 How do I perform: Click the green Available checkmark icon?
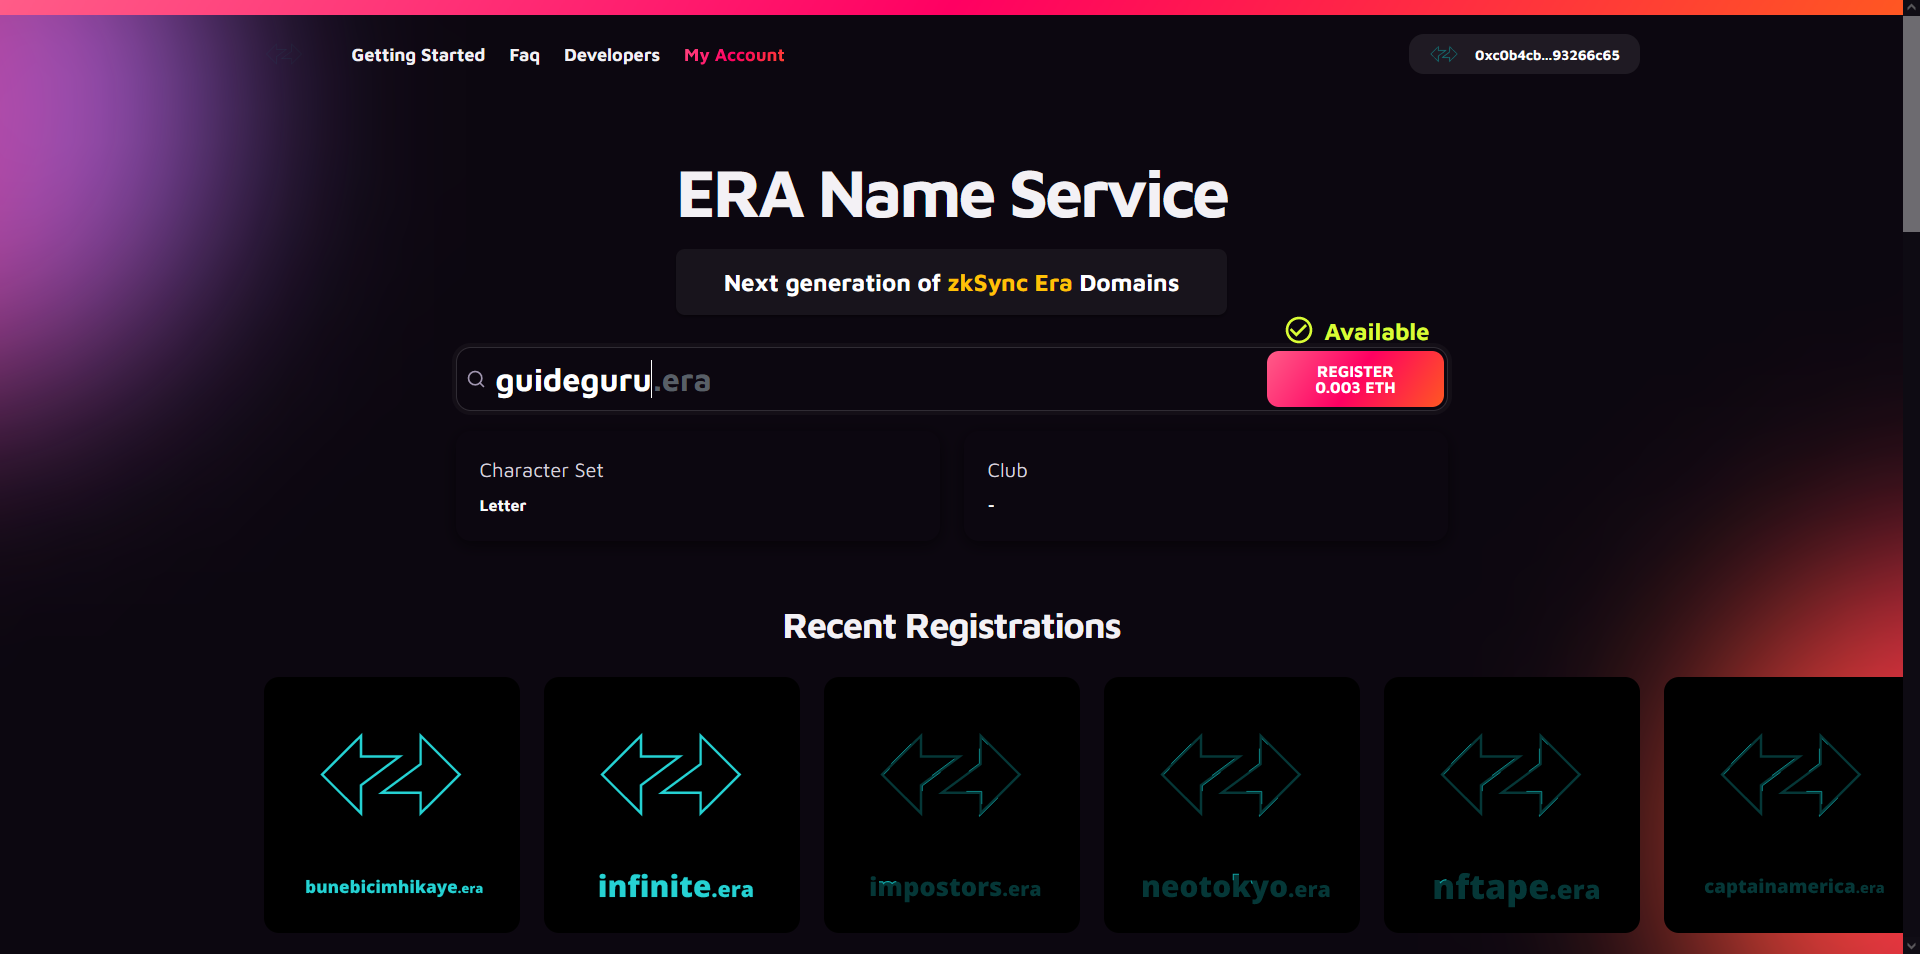coord(1298,331)
